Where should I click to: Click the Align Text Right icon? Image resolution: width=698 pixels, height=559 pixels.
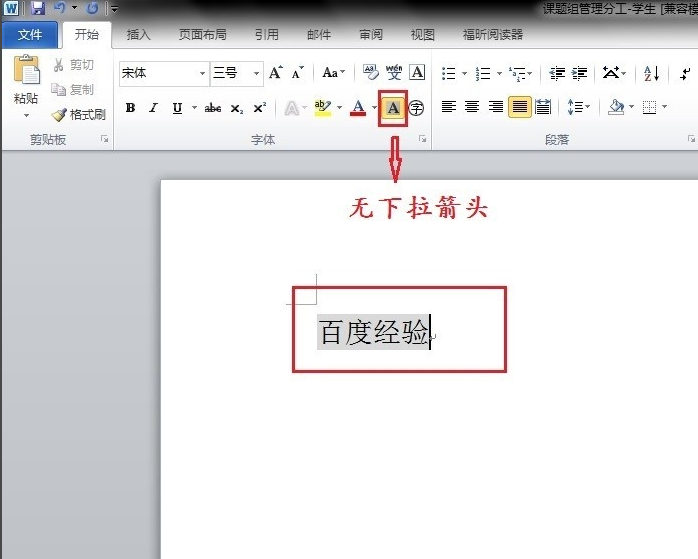point(495,107)
